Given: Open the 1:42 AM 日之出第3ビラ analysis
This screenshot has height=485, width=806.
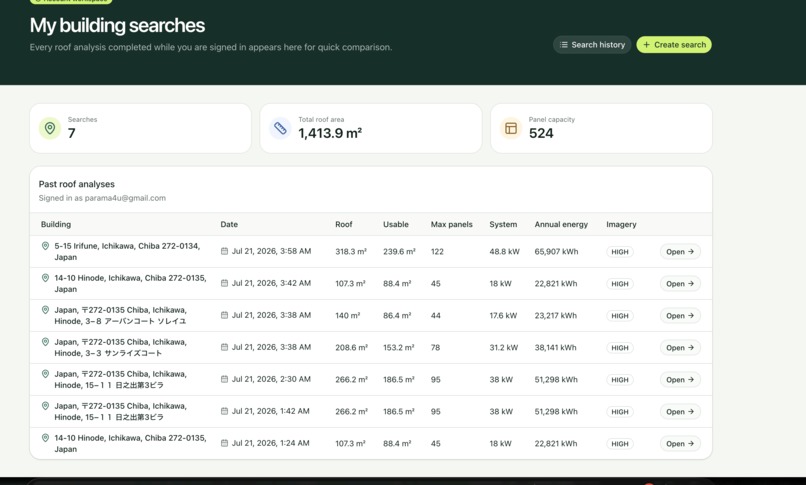Looking at the screenshot, I should [x=680, y=412].
